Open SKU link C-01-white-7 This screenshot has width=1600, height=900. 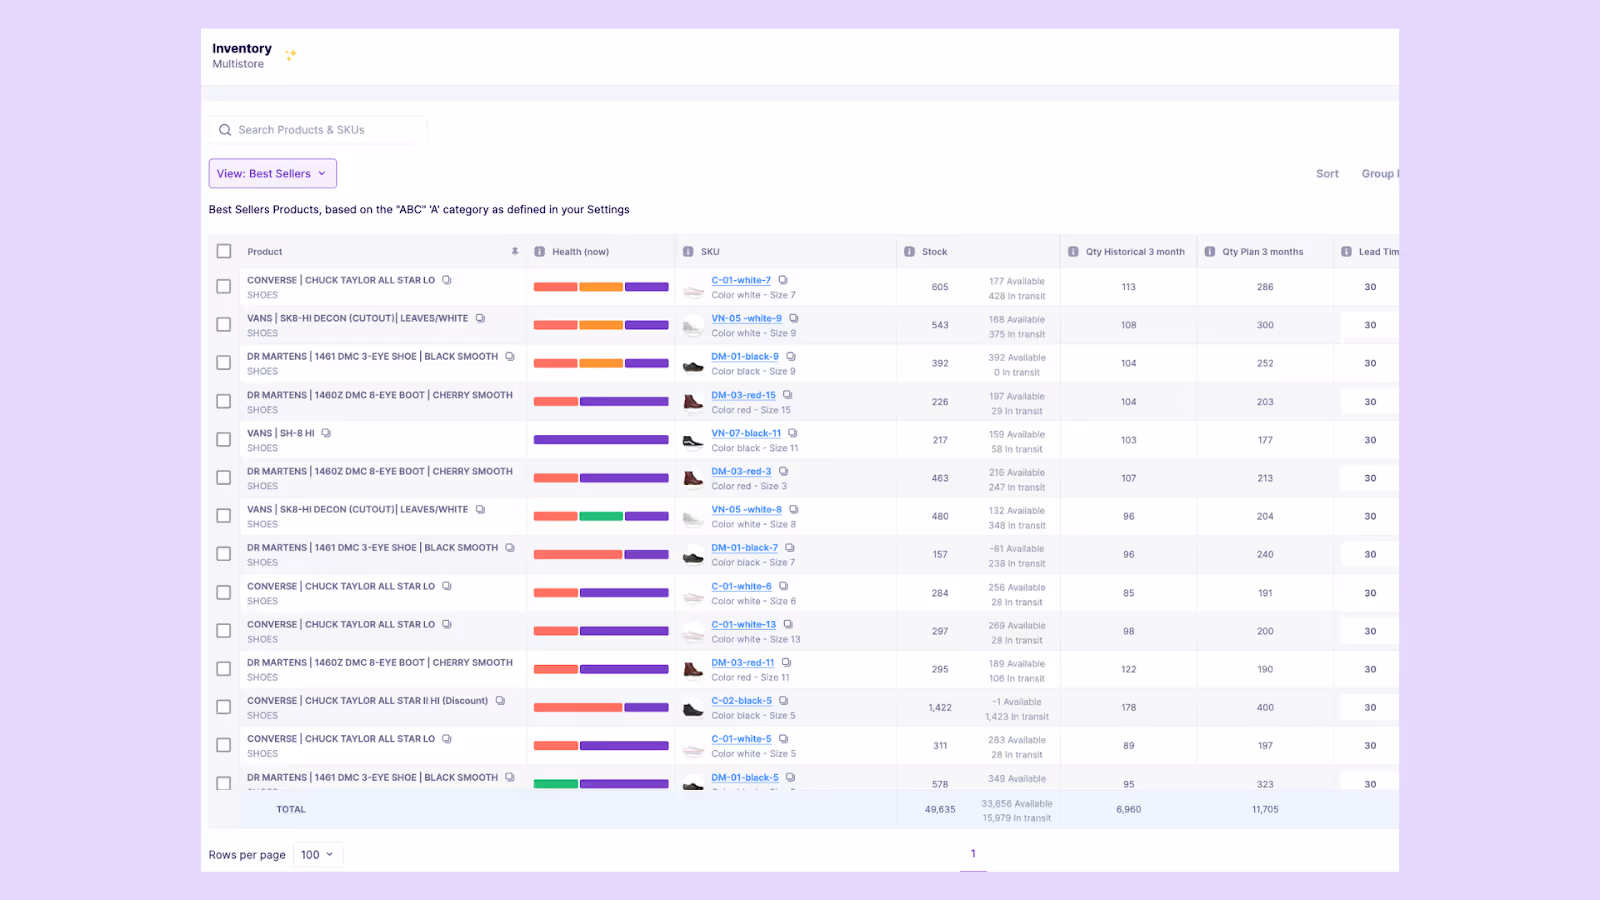pyautogui.click(x=741, y=280)
